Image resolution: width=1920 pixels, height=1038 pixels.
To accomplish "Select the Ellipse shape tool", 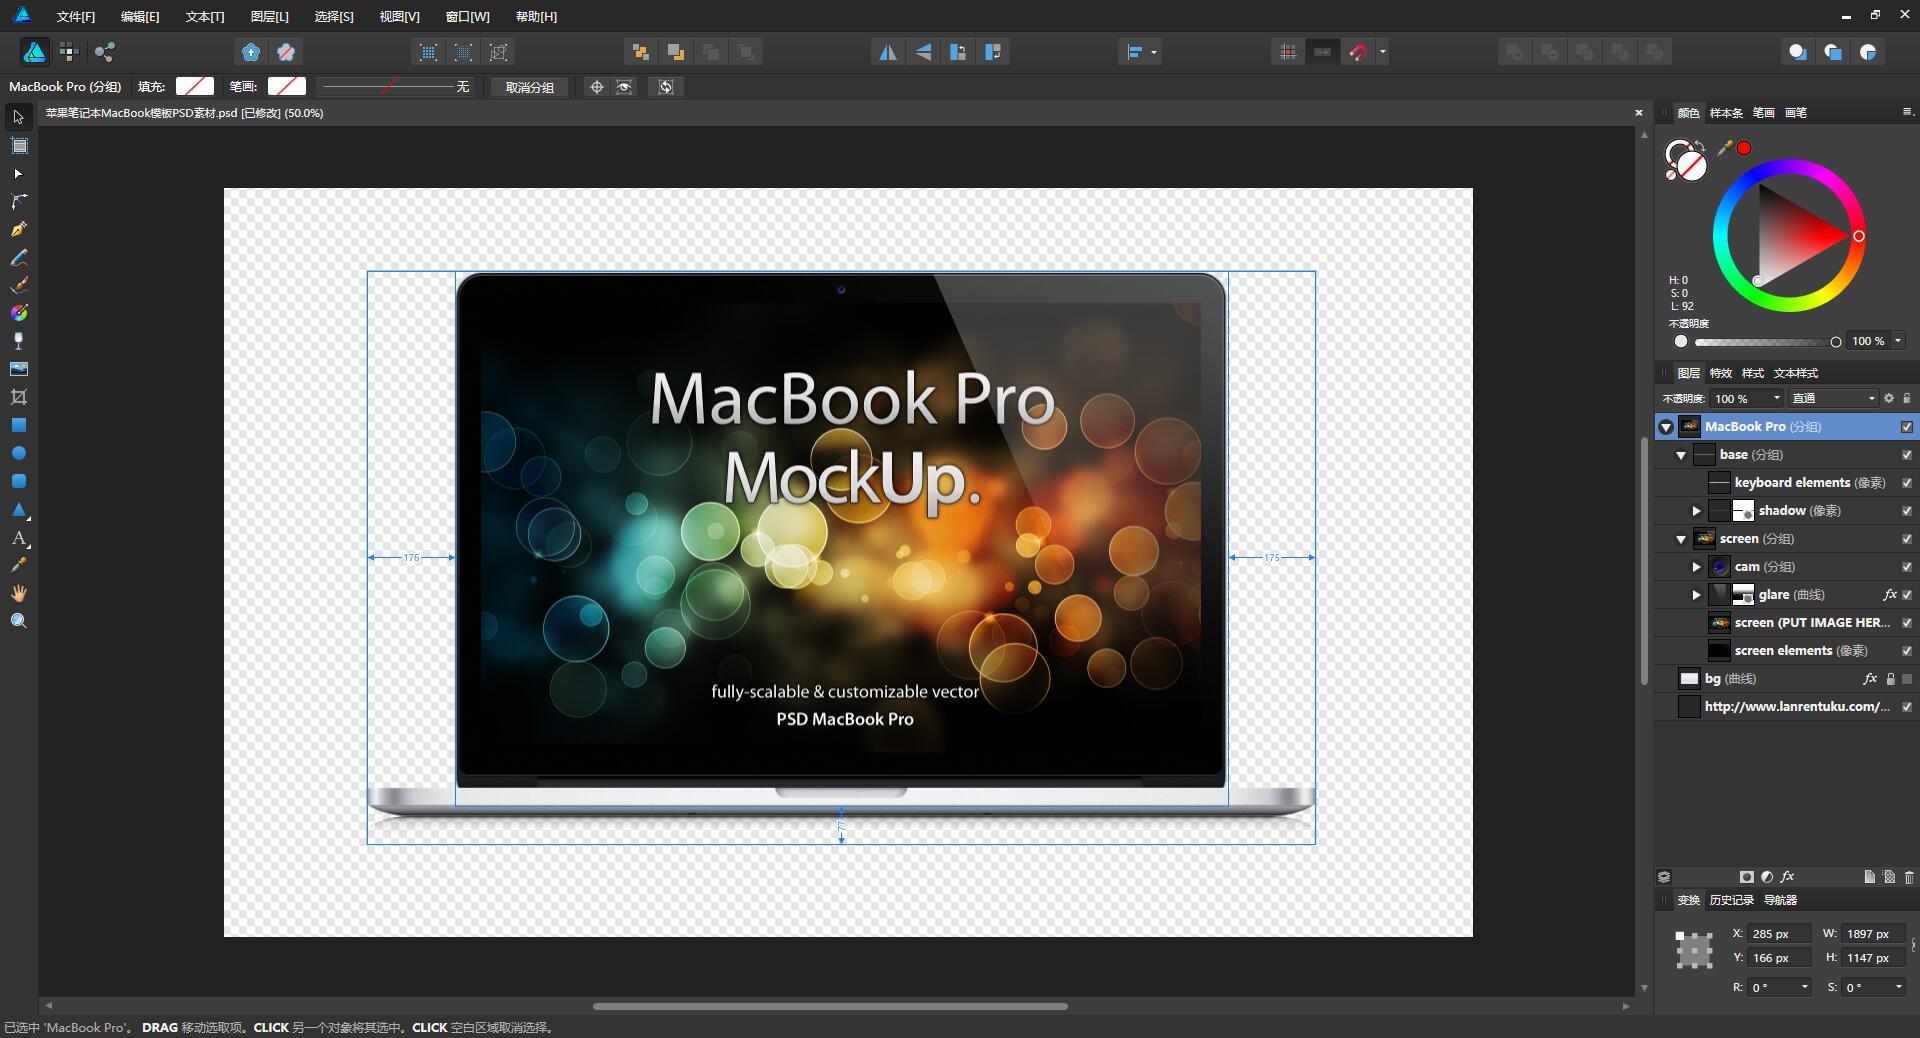I will 18,453.
